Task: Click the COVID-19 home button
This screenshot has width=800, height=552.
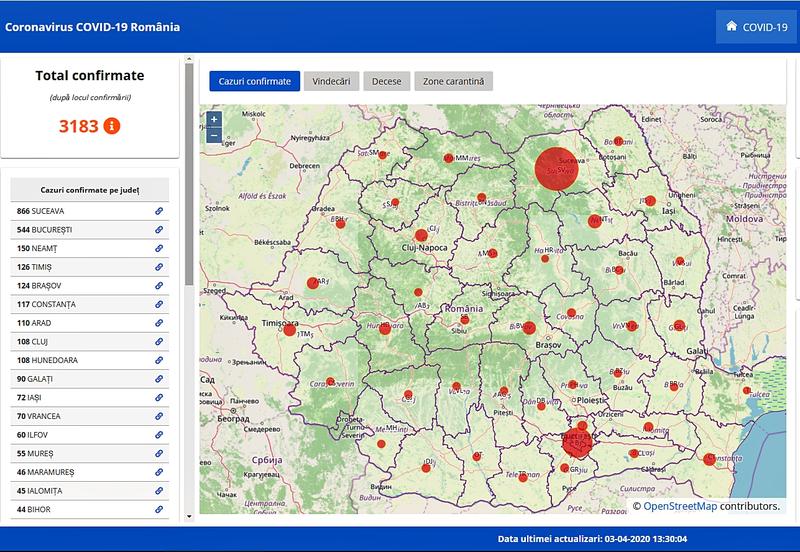Action: pos(756,27)
